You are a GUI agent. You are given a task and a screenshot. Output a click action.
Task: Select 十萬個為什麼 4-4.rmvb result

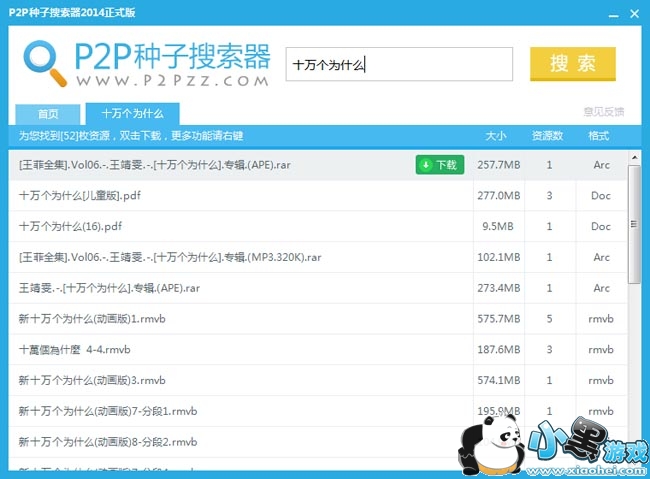point(318,350)
